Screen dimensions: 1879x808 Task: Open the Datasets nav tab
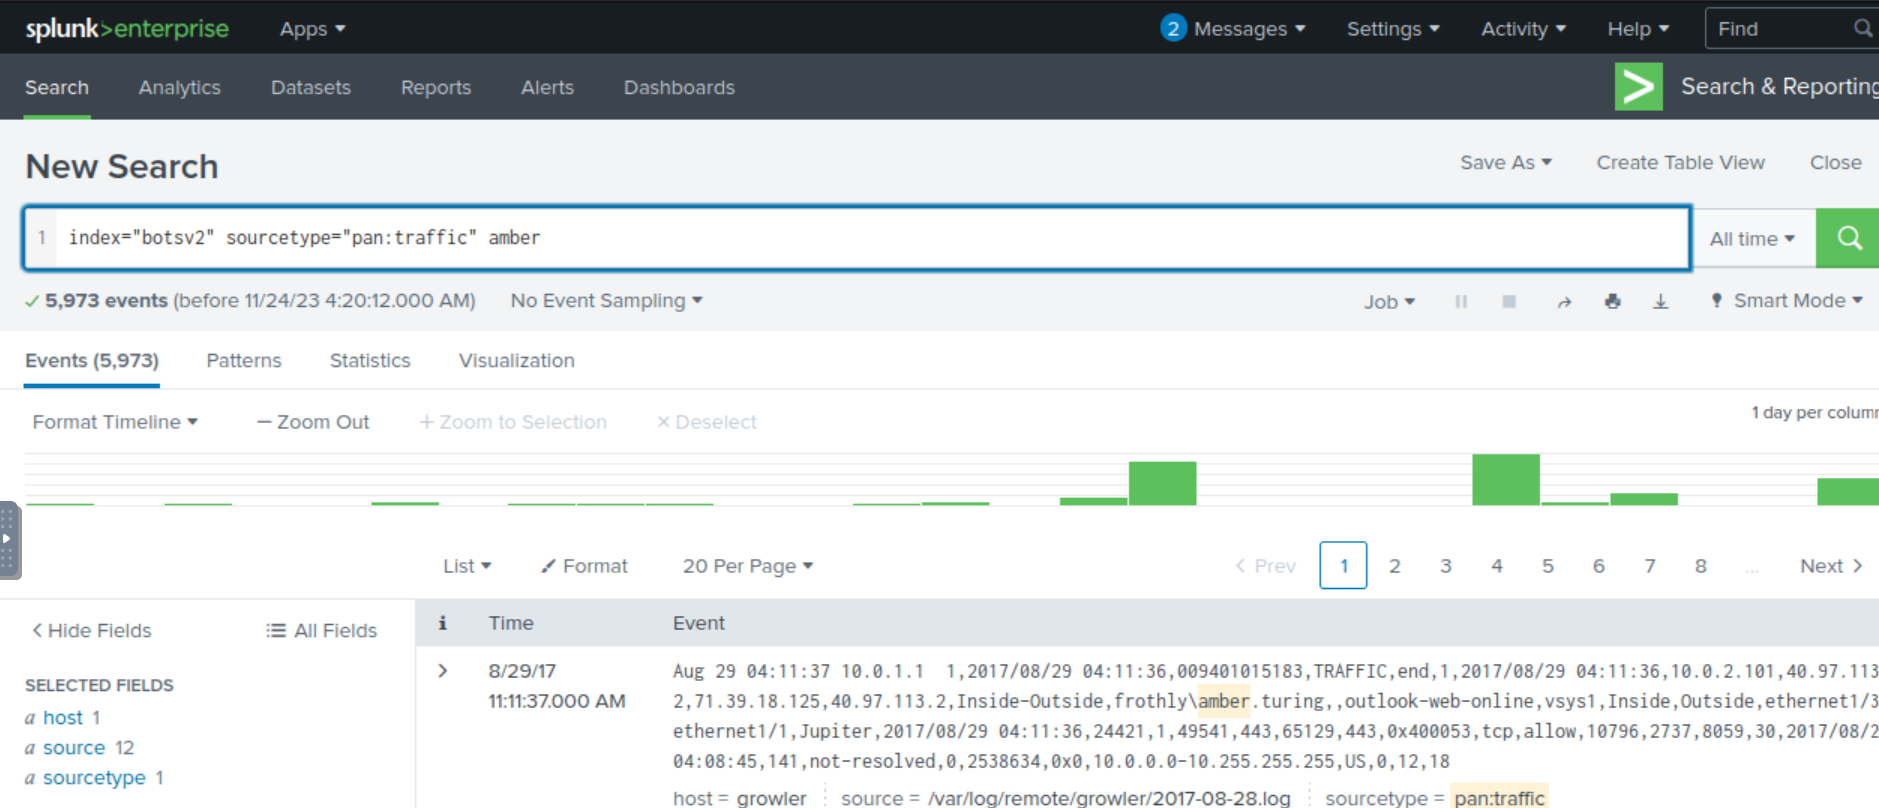311,87
